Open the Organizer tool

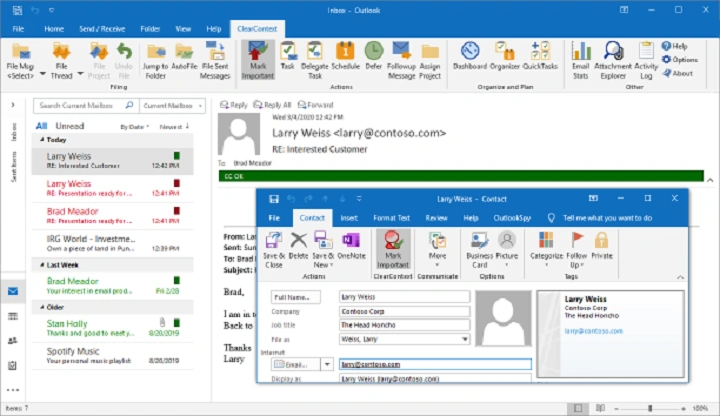tap(504, 56)
